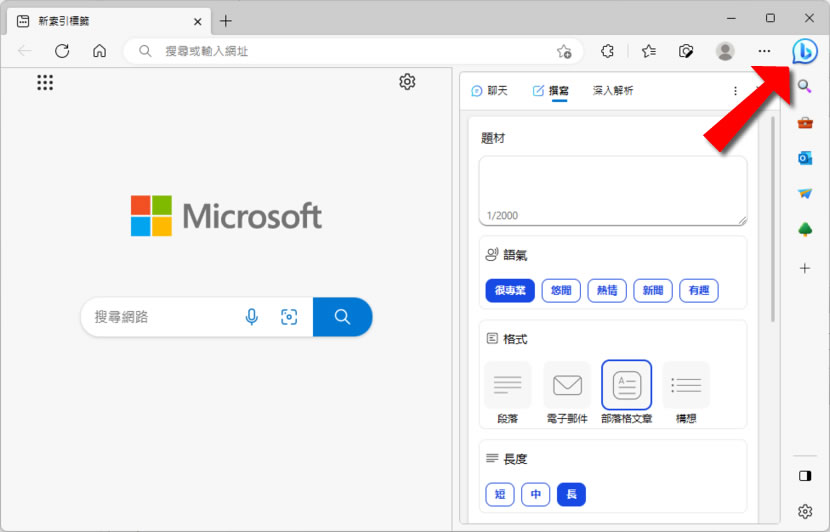Toggle the sidebar hide panel icon
This screenshot has height=532, width=830.
click(805, 475)
